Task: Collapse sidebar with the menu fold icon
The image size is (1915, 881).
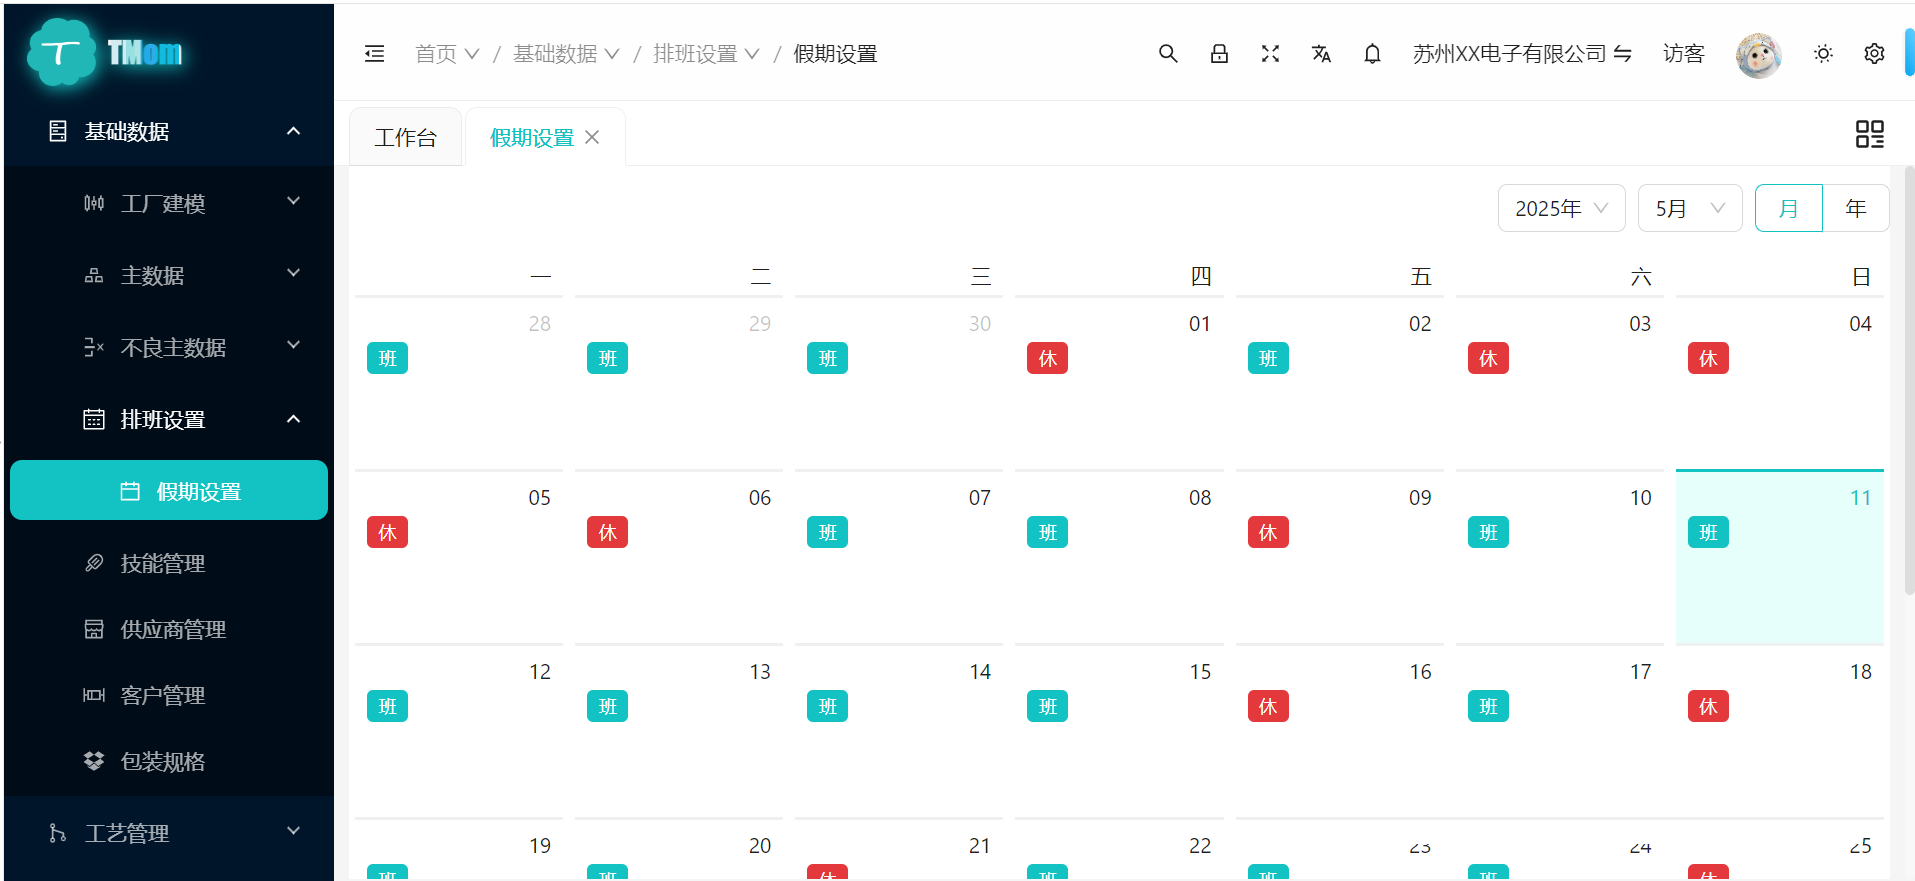Action: tap(375, 54)
